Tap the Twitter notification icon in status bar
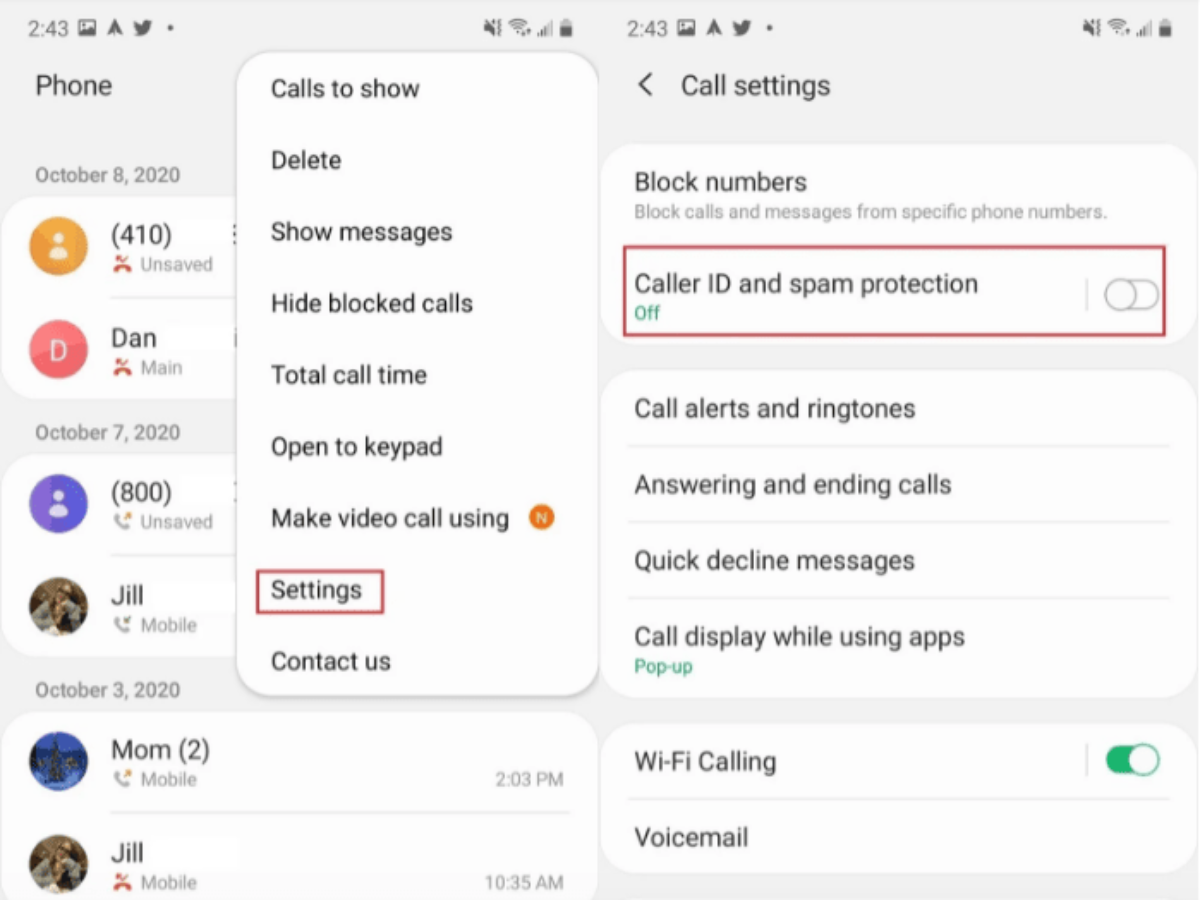 (x=142, y=28)
